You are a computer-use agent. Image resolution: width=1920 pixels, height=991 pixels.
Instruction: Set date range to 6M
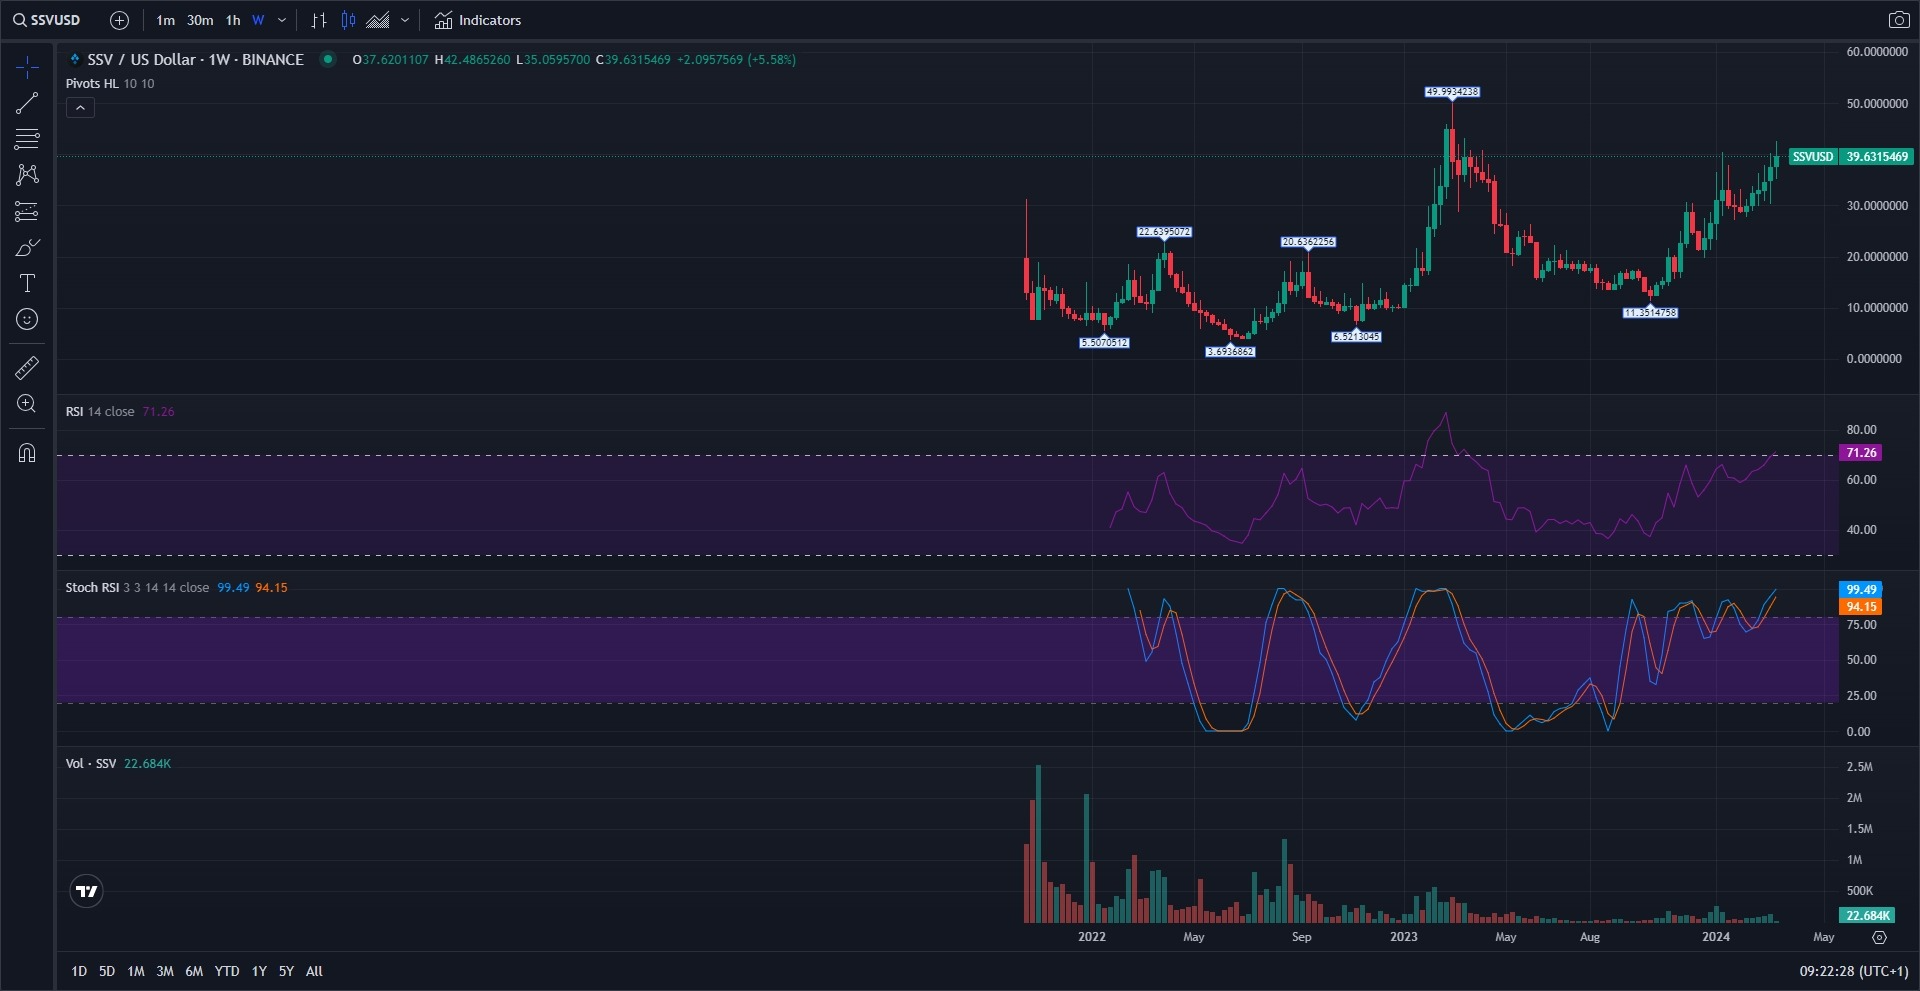(194, 971)
